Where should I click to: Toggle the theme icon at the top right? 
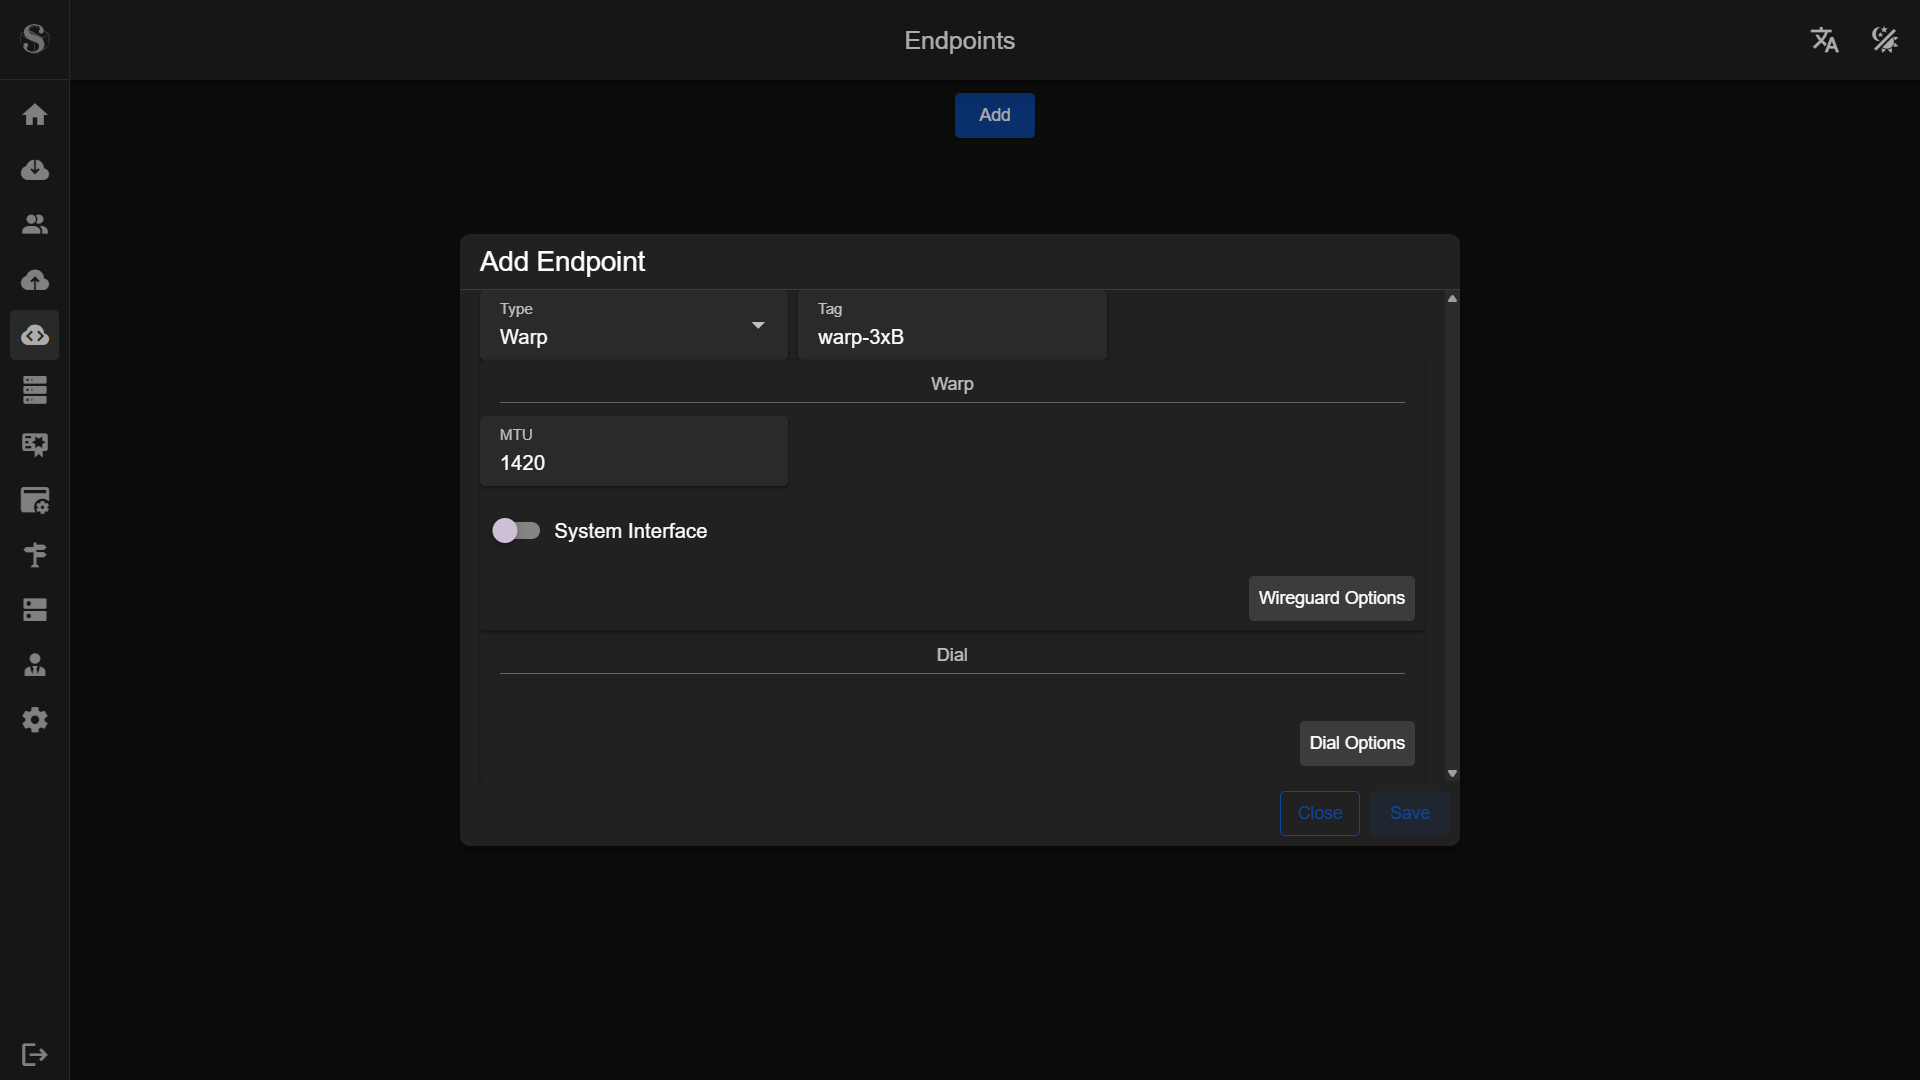pyautogui.click(x=1884, y=40)
